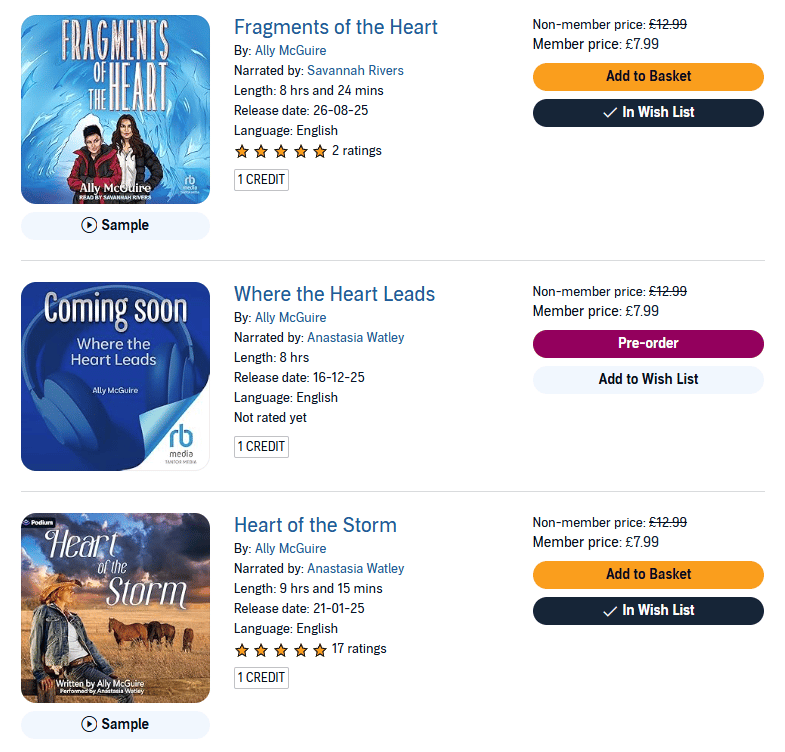This screenshot has height=752, width=785.
Task: Play sample of Fragments of the Heart
Action: 115,226
